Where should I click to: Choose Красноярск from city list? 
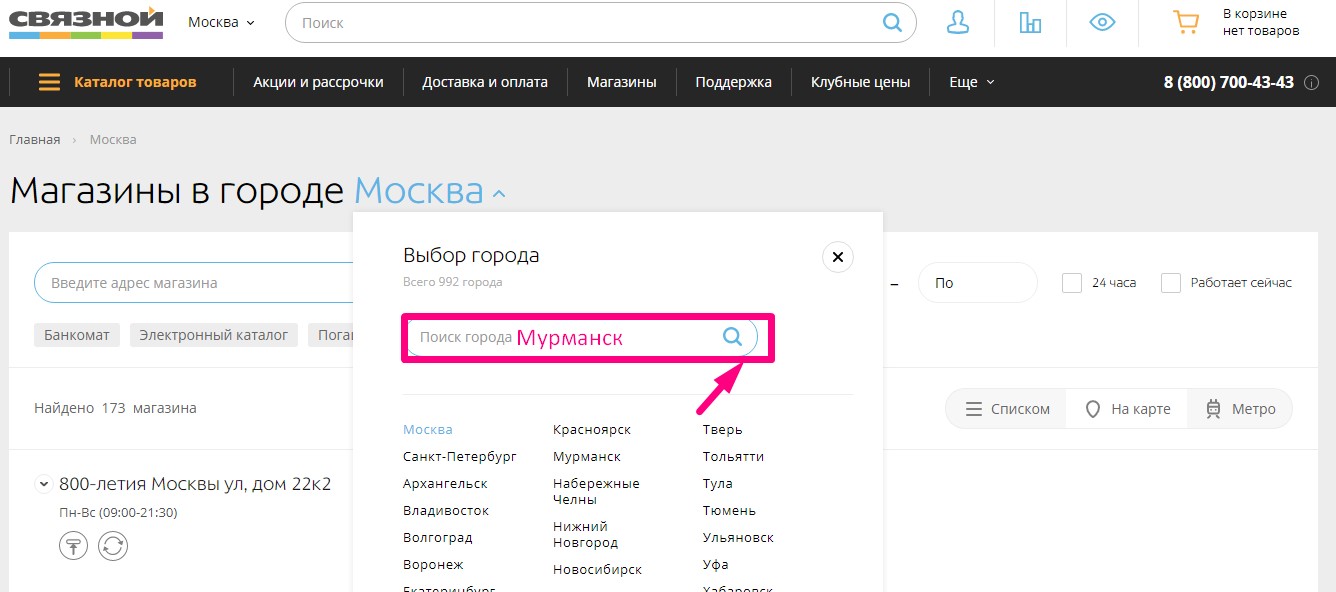pos(592,429)
